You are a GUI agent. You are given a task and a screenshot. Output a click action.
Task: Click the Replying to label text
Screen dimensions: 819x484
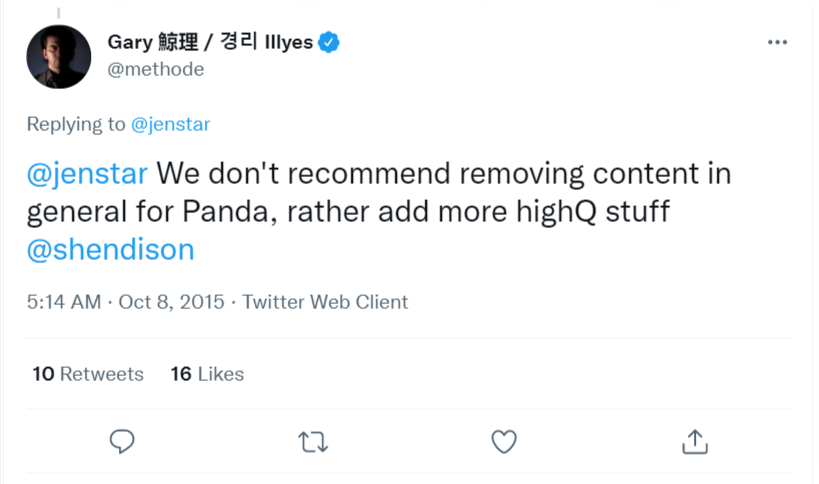[76, 124]
